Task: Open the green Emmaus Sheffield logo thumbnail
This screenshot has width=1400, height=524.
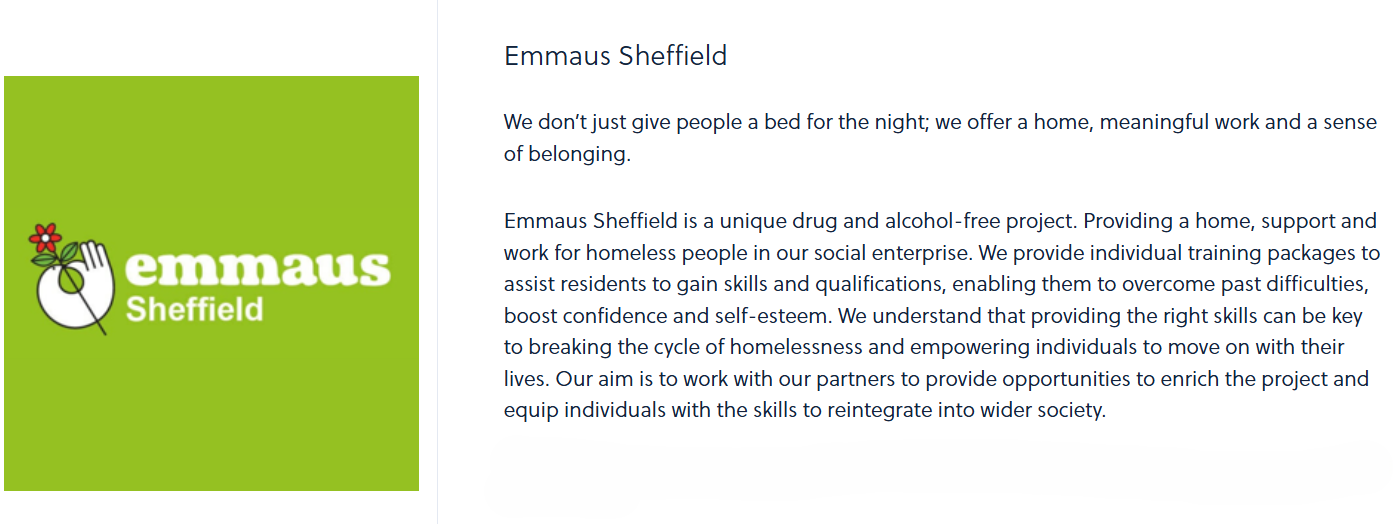Action: (x=211, y=283)
